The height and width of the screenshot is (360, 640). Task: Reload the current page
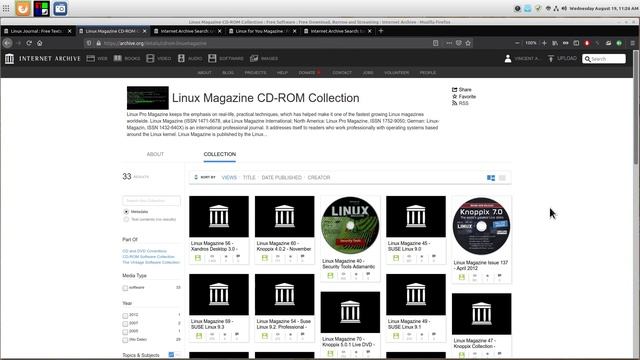pyautogui.click(x=29, y=43)
